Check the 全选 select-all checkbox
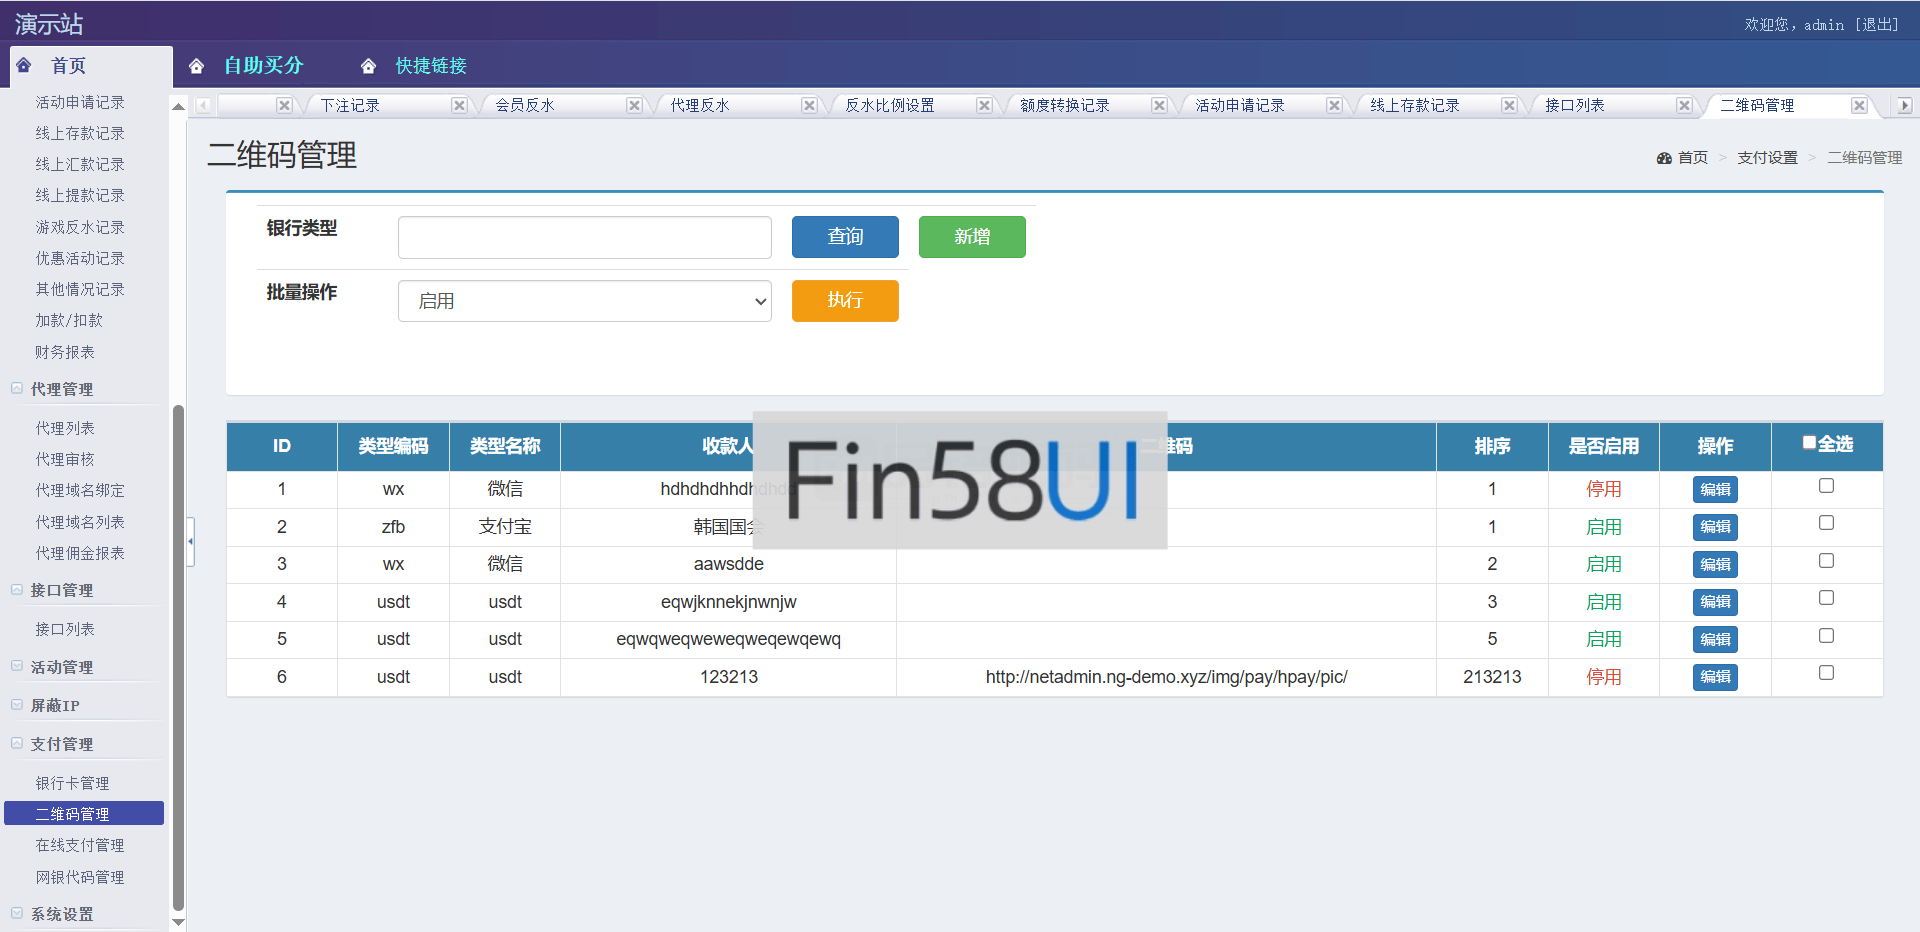Screen dimensions: 1920x932 coord(1809,443)
